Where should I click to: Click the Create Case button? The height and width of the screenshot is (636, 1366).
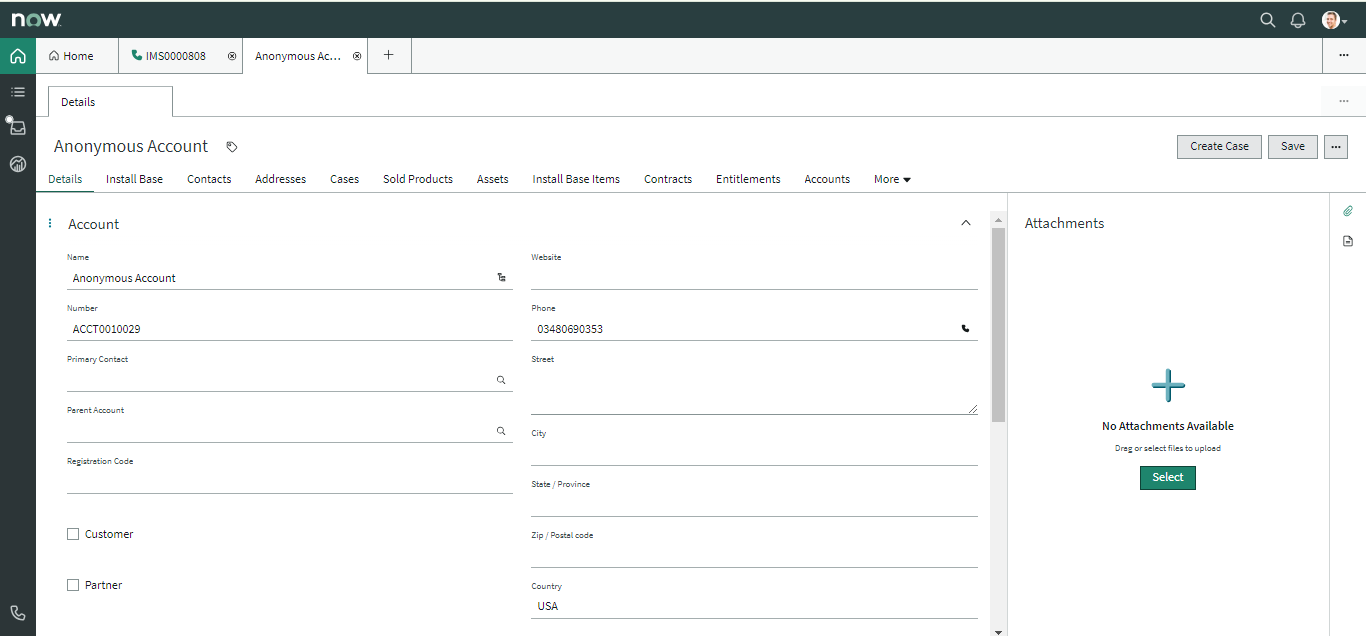pos(1219,146)
